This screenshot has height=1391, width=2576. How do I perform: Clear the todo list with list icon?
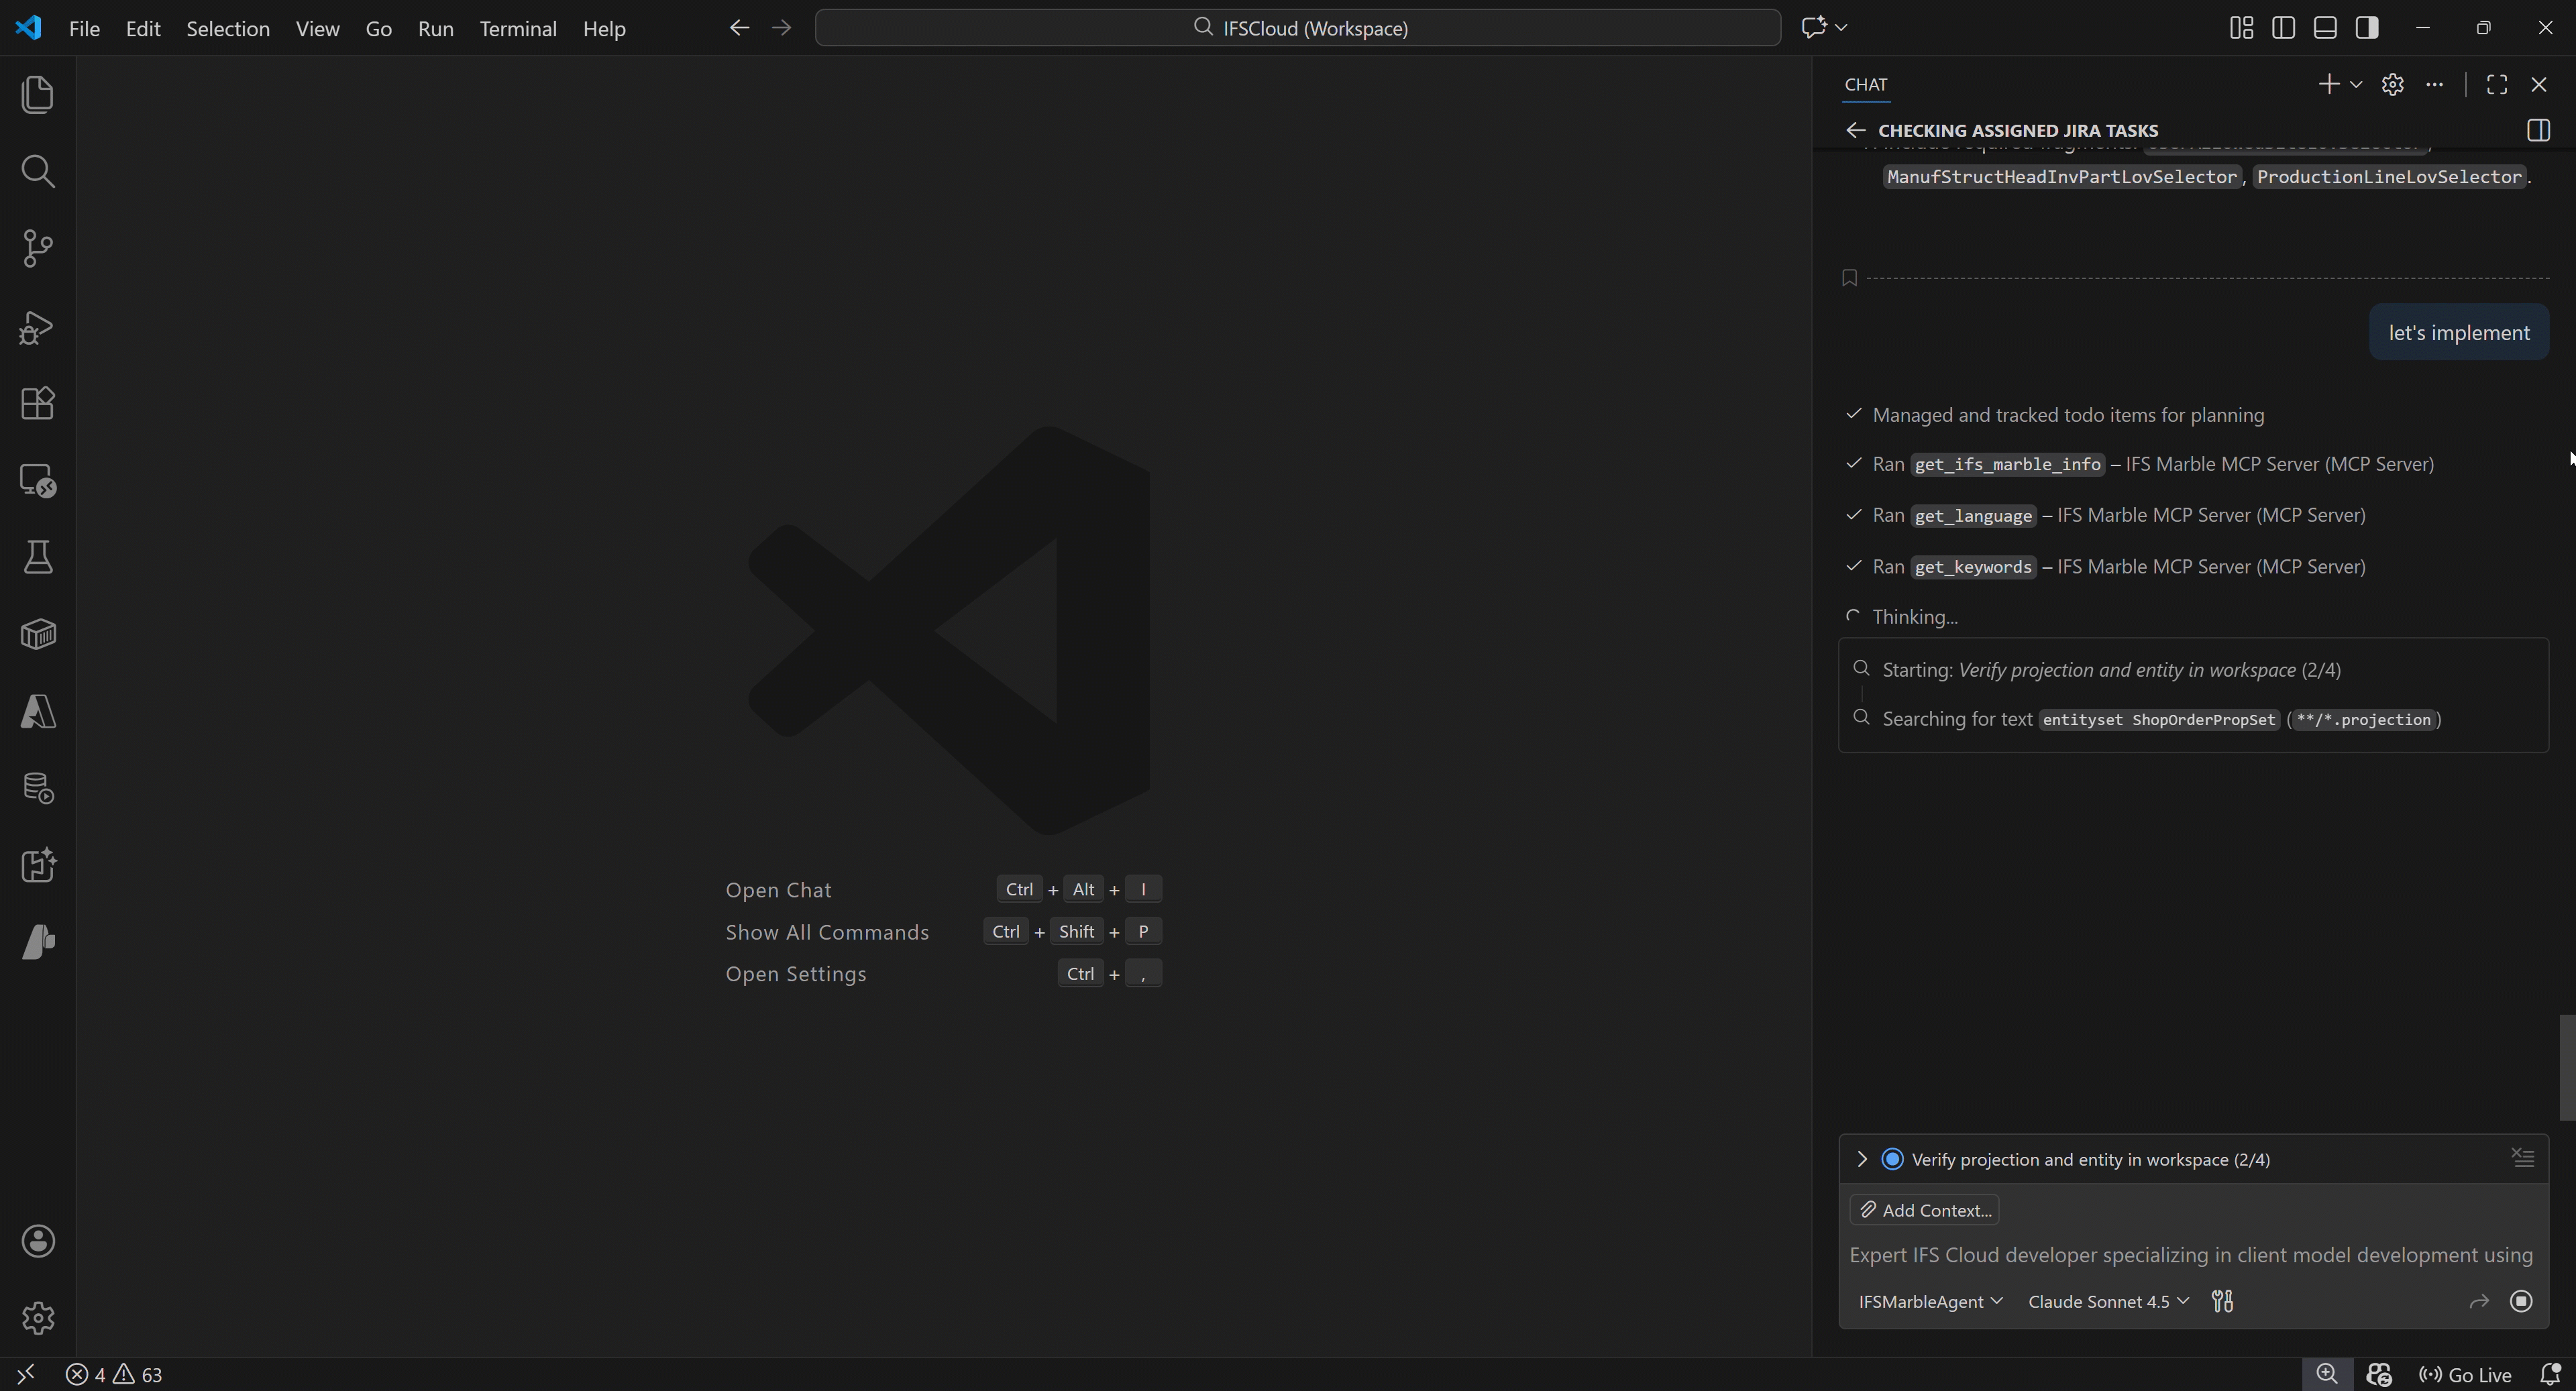(x=2522, y=1158)
